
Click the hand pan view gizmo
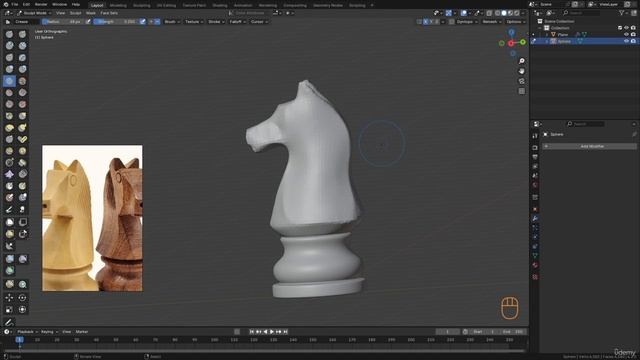(522, 71)
